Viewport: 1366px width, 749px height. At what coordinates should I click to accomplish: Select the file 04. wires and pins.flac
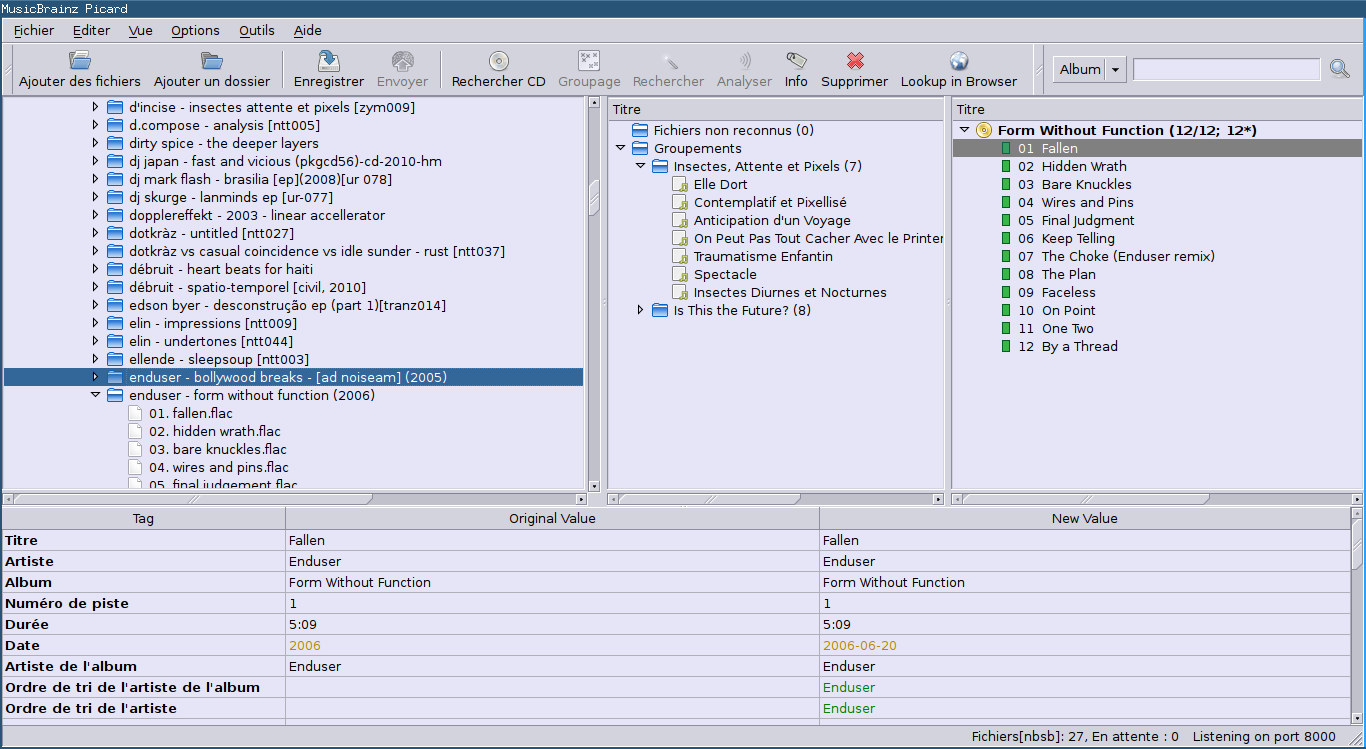pos(219,467)
